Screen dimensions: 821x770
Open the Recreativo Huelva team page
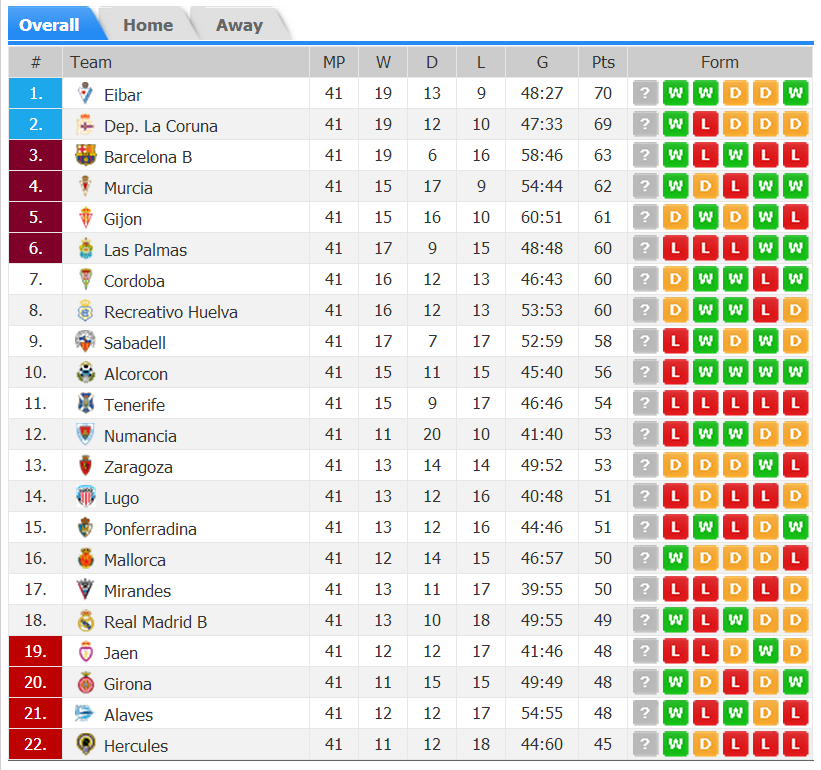(x=170, y=312)
